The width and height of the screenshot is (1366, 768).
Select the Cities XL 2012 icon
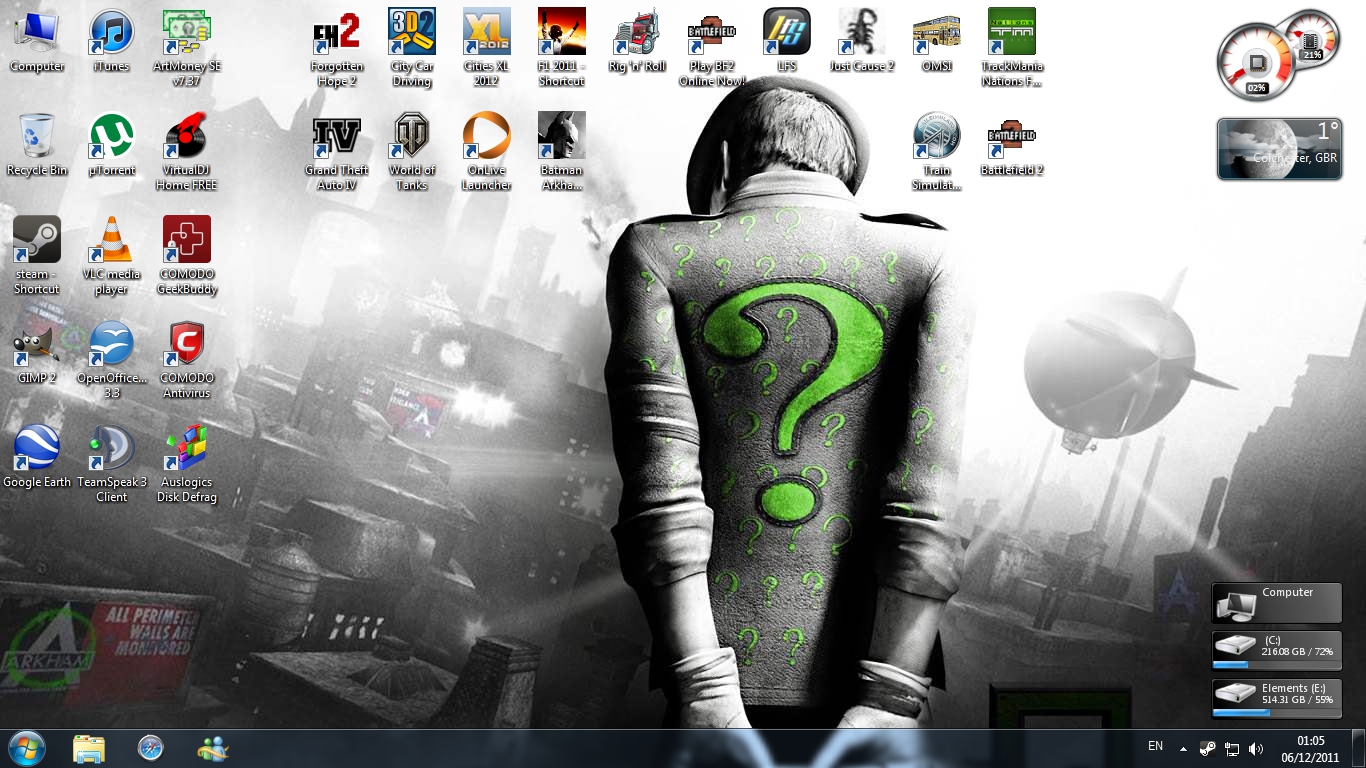(486, 48)
